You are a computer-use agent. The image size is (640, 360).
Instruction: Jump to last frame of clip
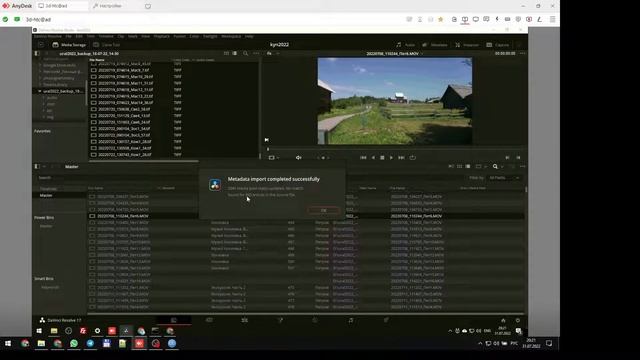[401, 158]
